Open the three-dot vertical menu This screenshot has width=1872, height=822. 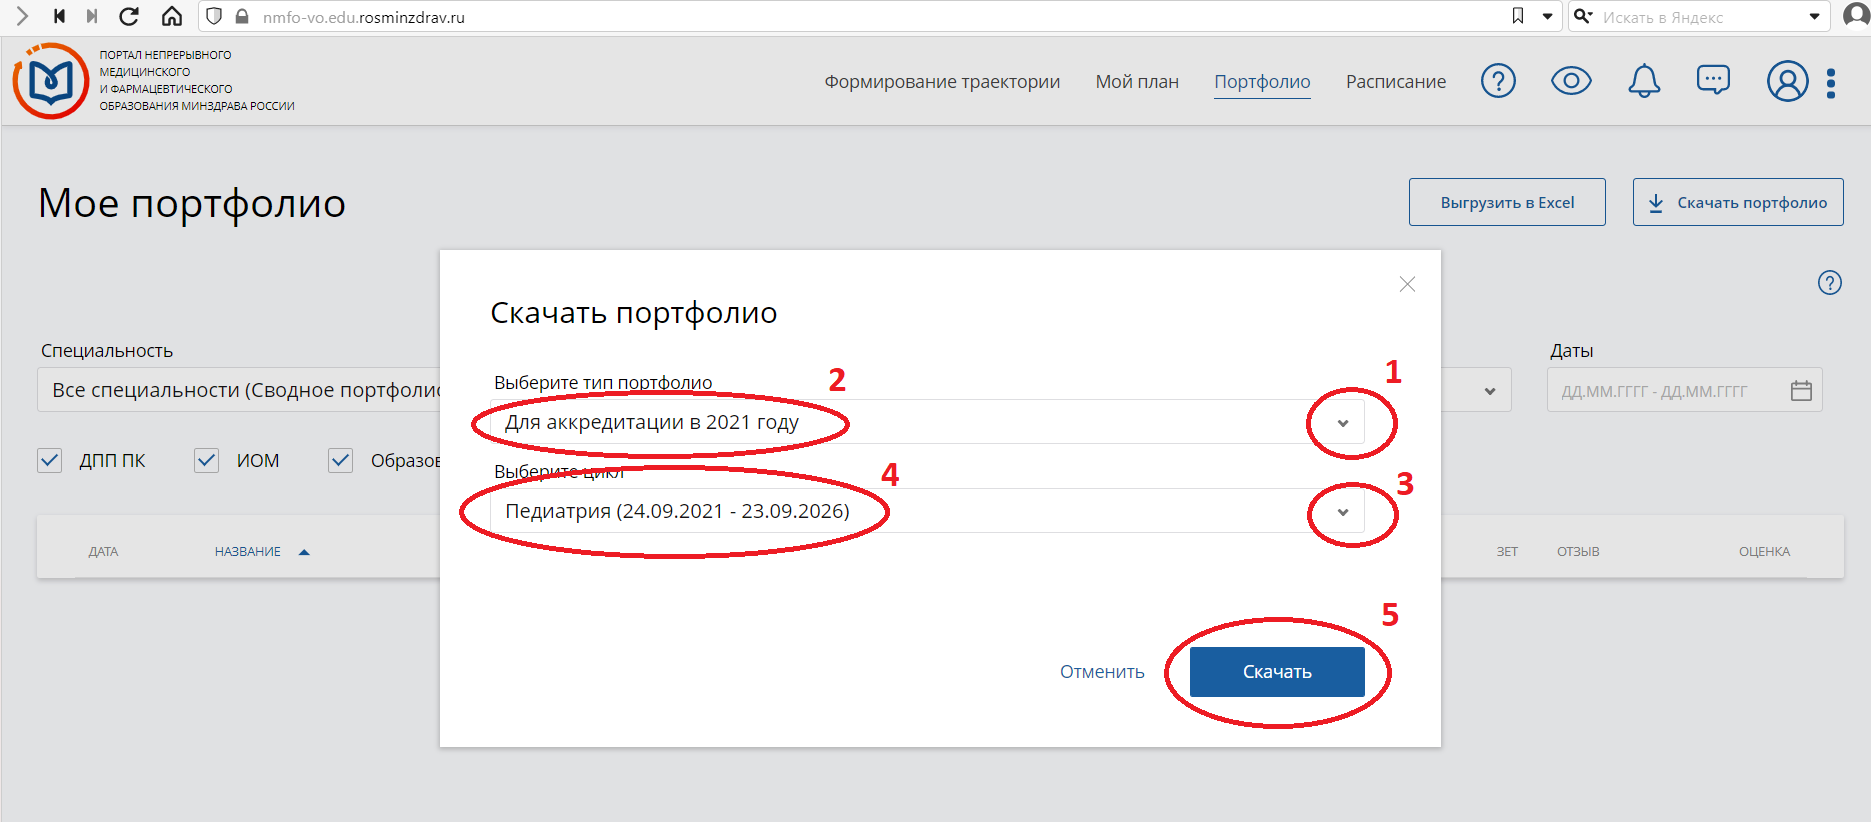(x=1831, y=83)
